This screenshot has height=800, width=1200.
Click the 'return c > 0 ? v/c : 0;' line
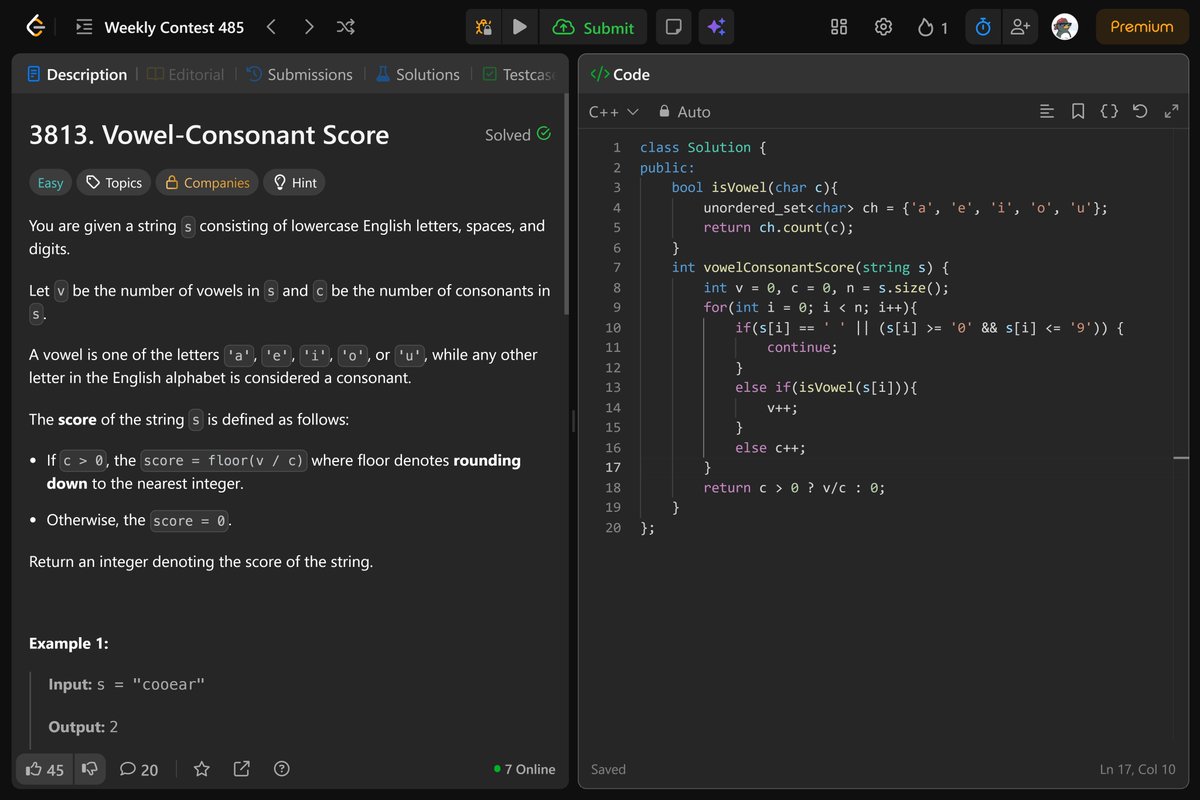(x=794, y=487)
